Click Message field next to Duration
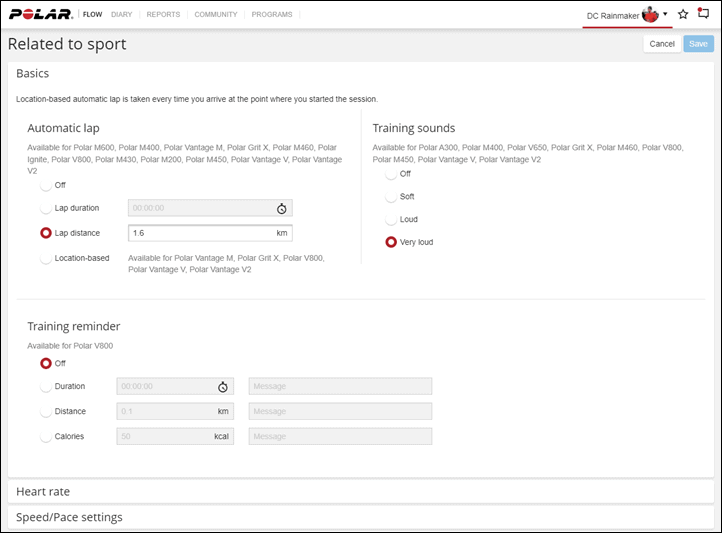Screen dimensions: 722x533 340,386
